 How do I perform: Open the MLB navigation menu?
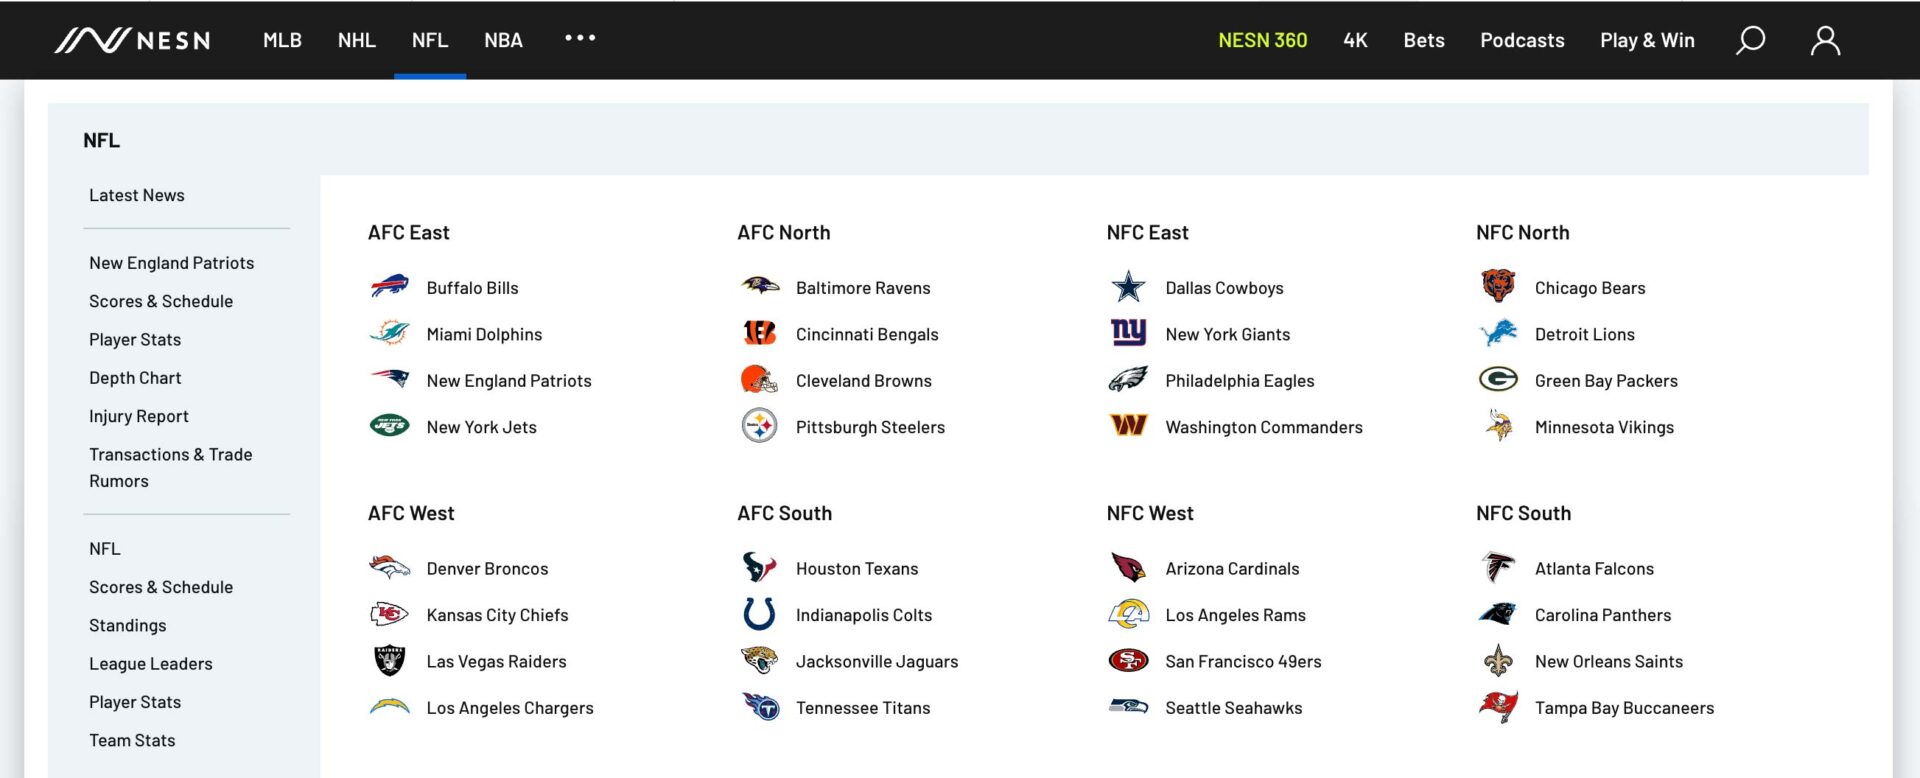[x=282, y=40]
